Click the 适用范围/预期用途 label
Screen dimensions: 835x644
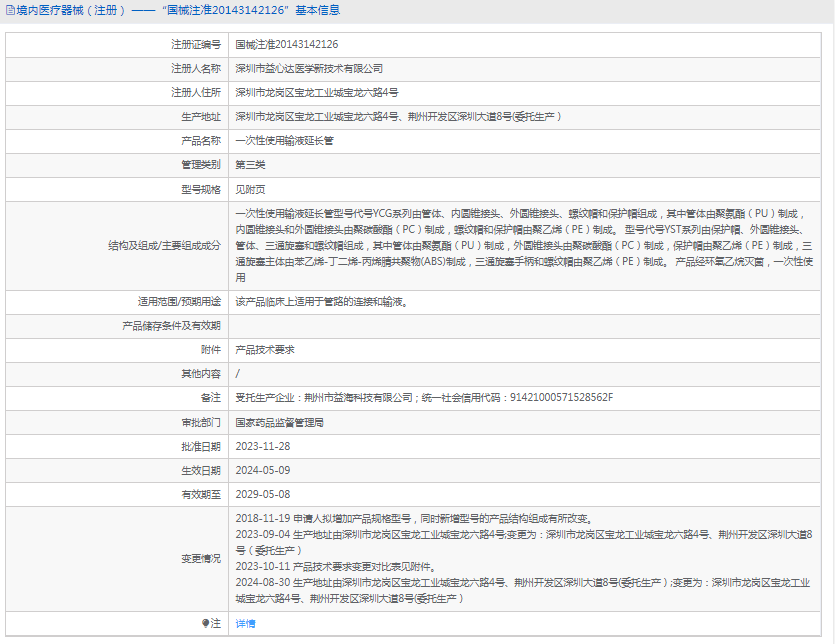click(179, 301)
